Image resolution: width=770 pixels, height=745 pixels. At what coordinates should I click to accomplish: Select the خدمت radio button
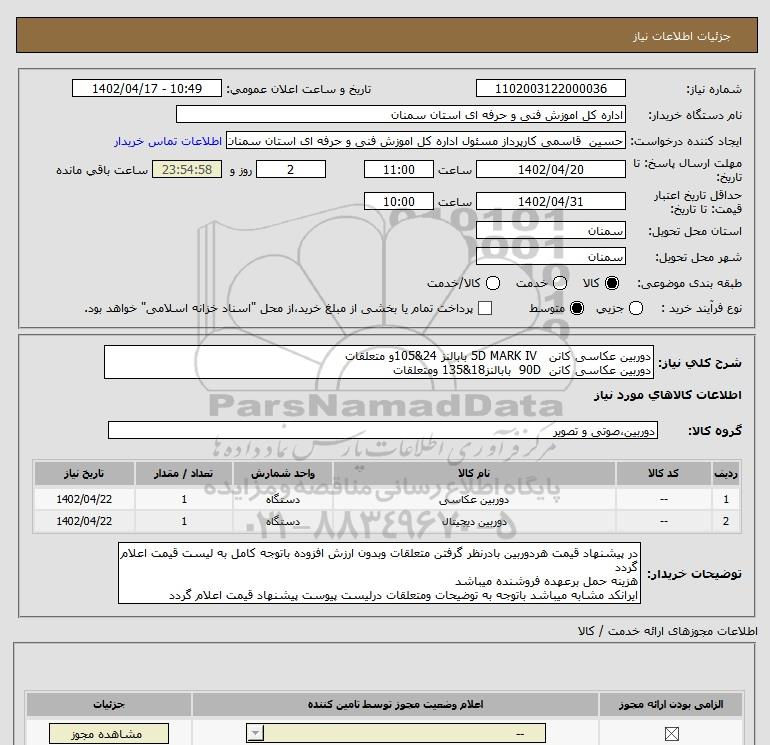[x=560, y=283]
